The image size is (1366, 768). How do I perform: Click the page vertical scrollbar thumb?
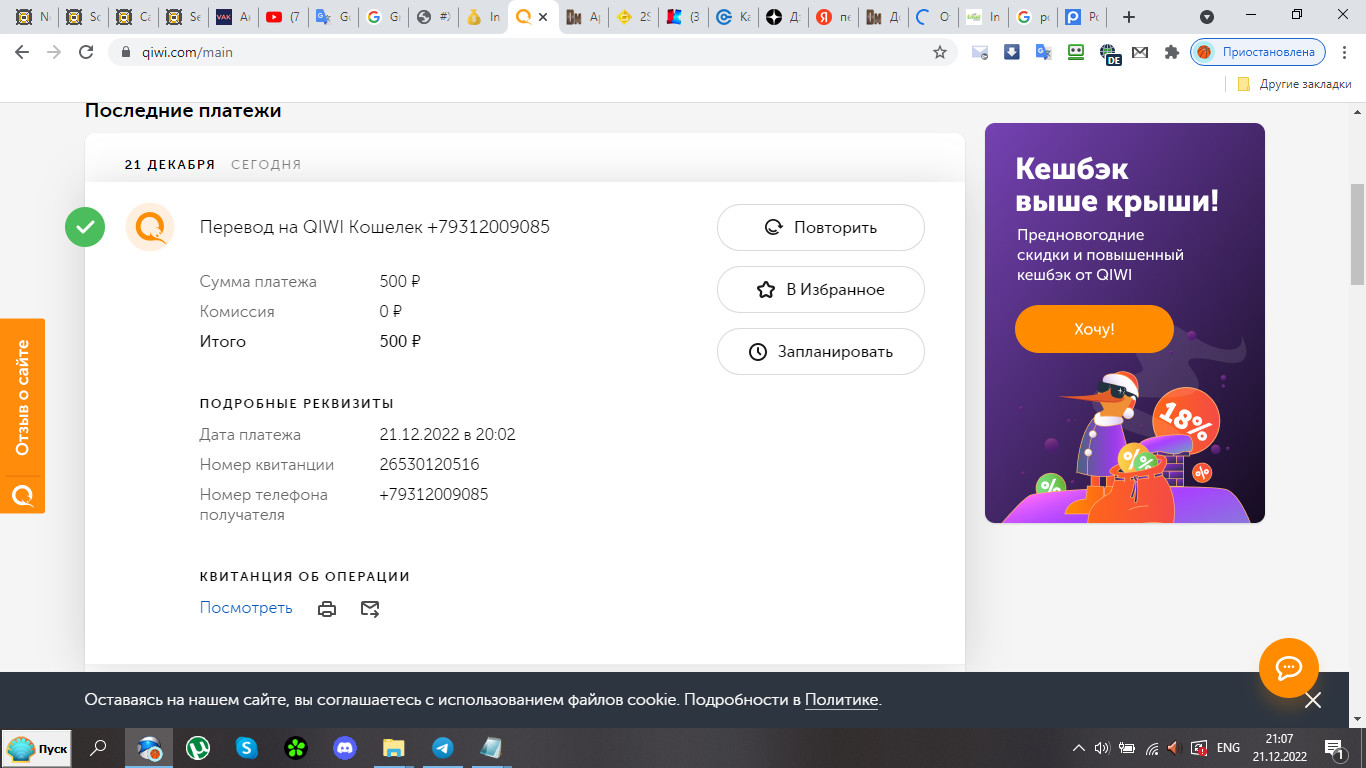point(1357,234)
